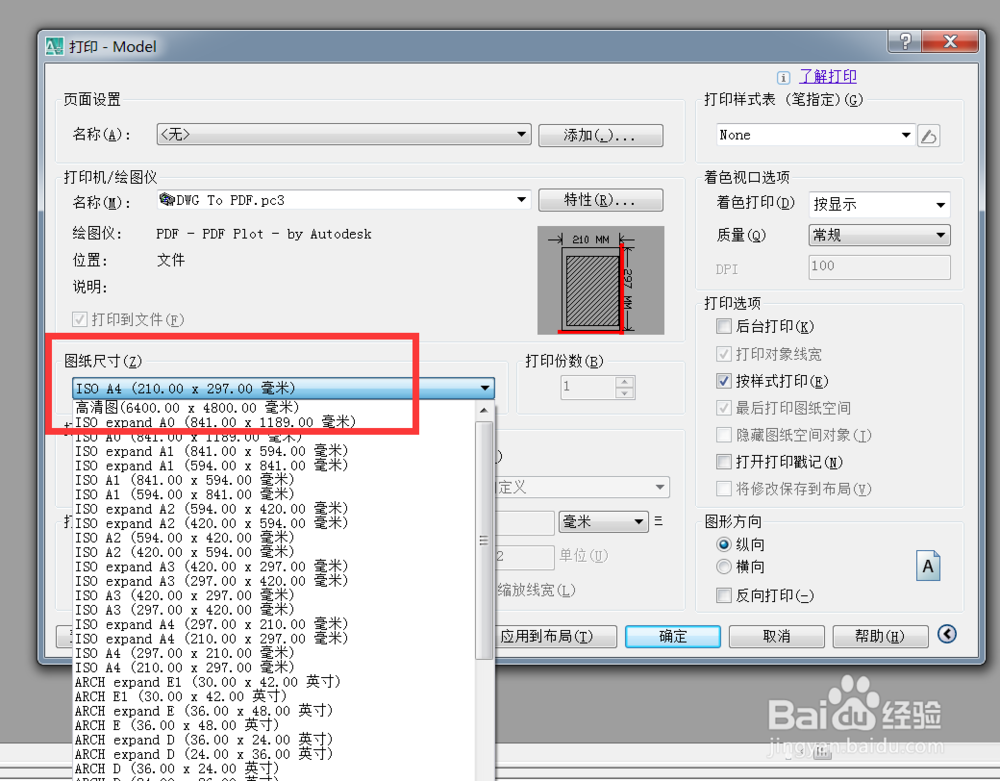Click the 特性(R)... button

click(600, 200)
